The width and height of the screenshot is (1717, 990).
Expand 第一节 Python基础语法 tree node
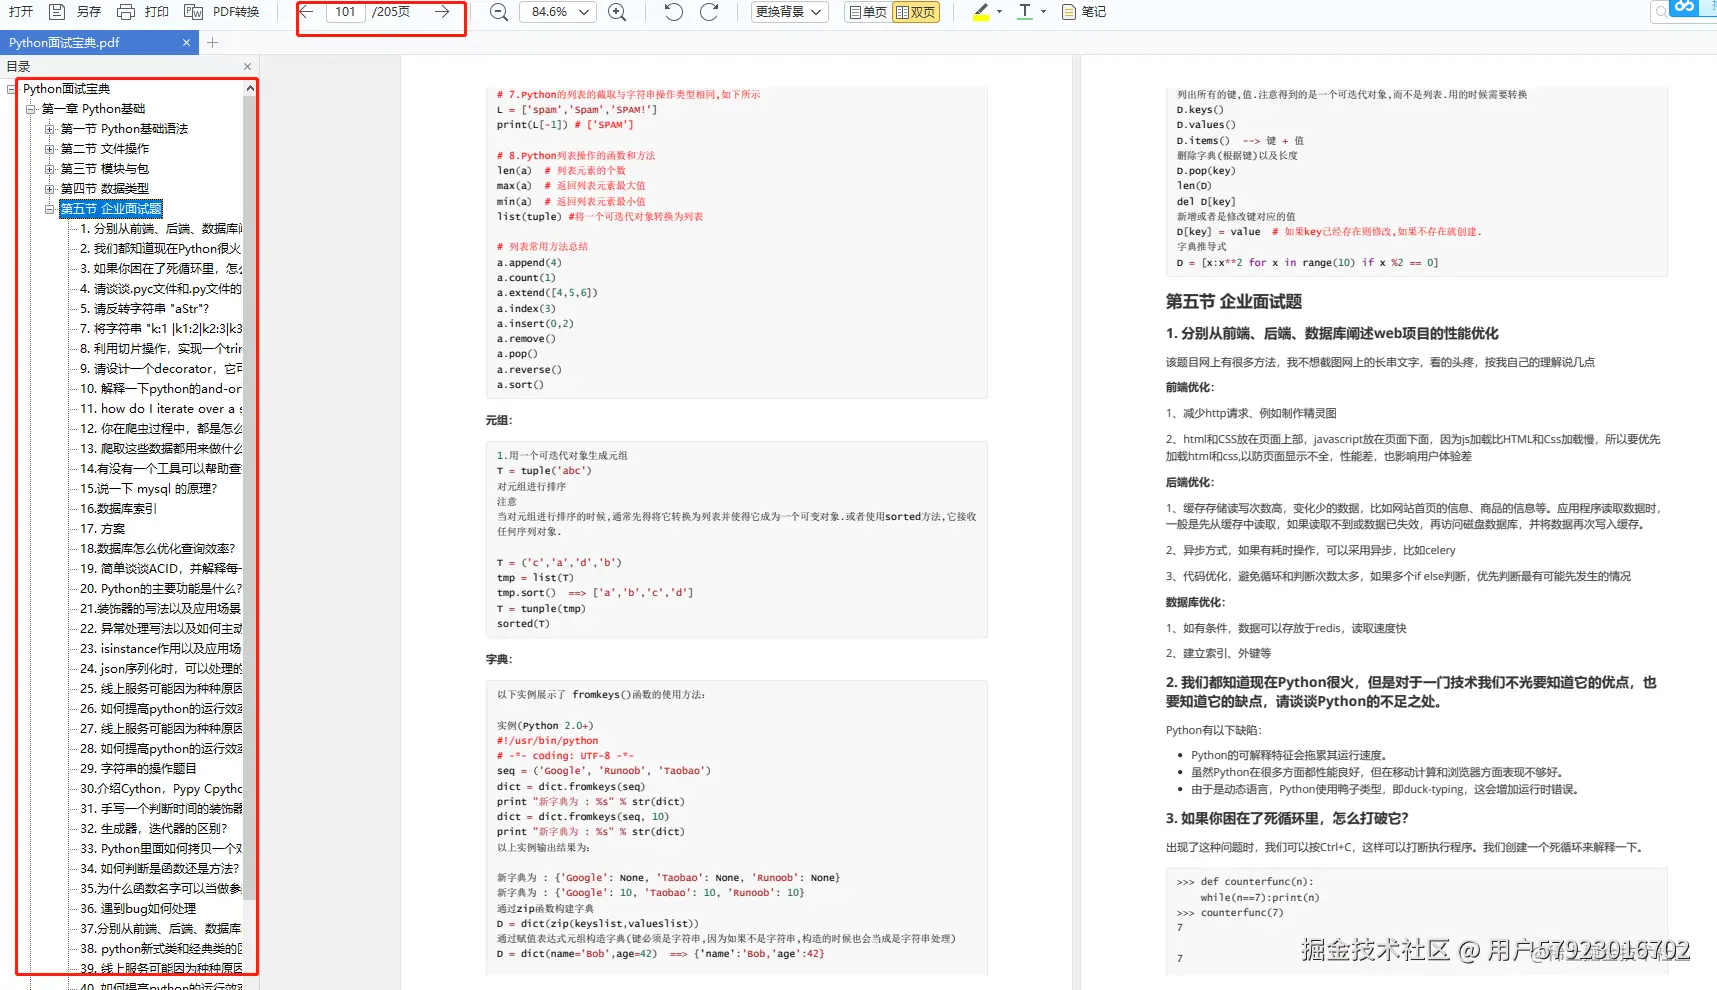coord(49,129)
